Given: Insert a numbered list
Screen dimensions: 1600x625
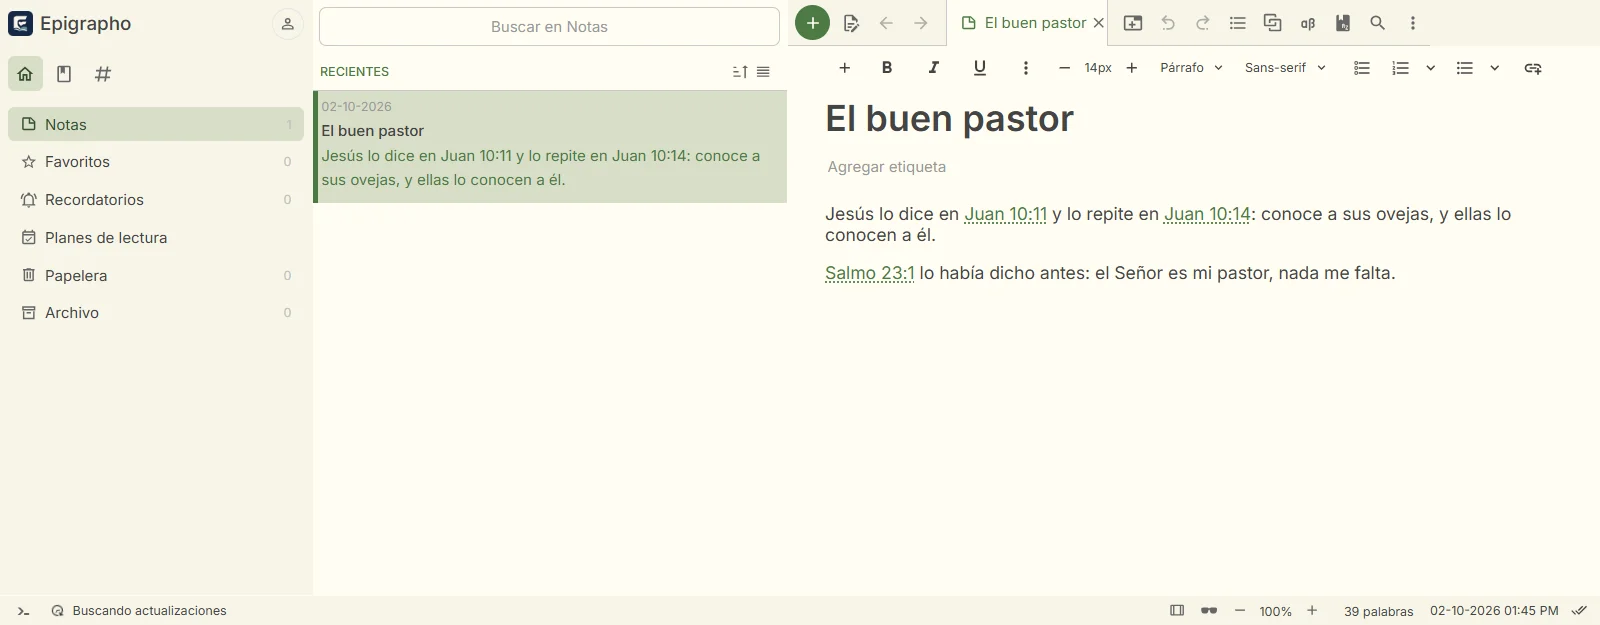Looking at the screenshot, I should tap(1401, 68).
